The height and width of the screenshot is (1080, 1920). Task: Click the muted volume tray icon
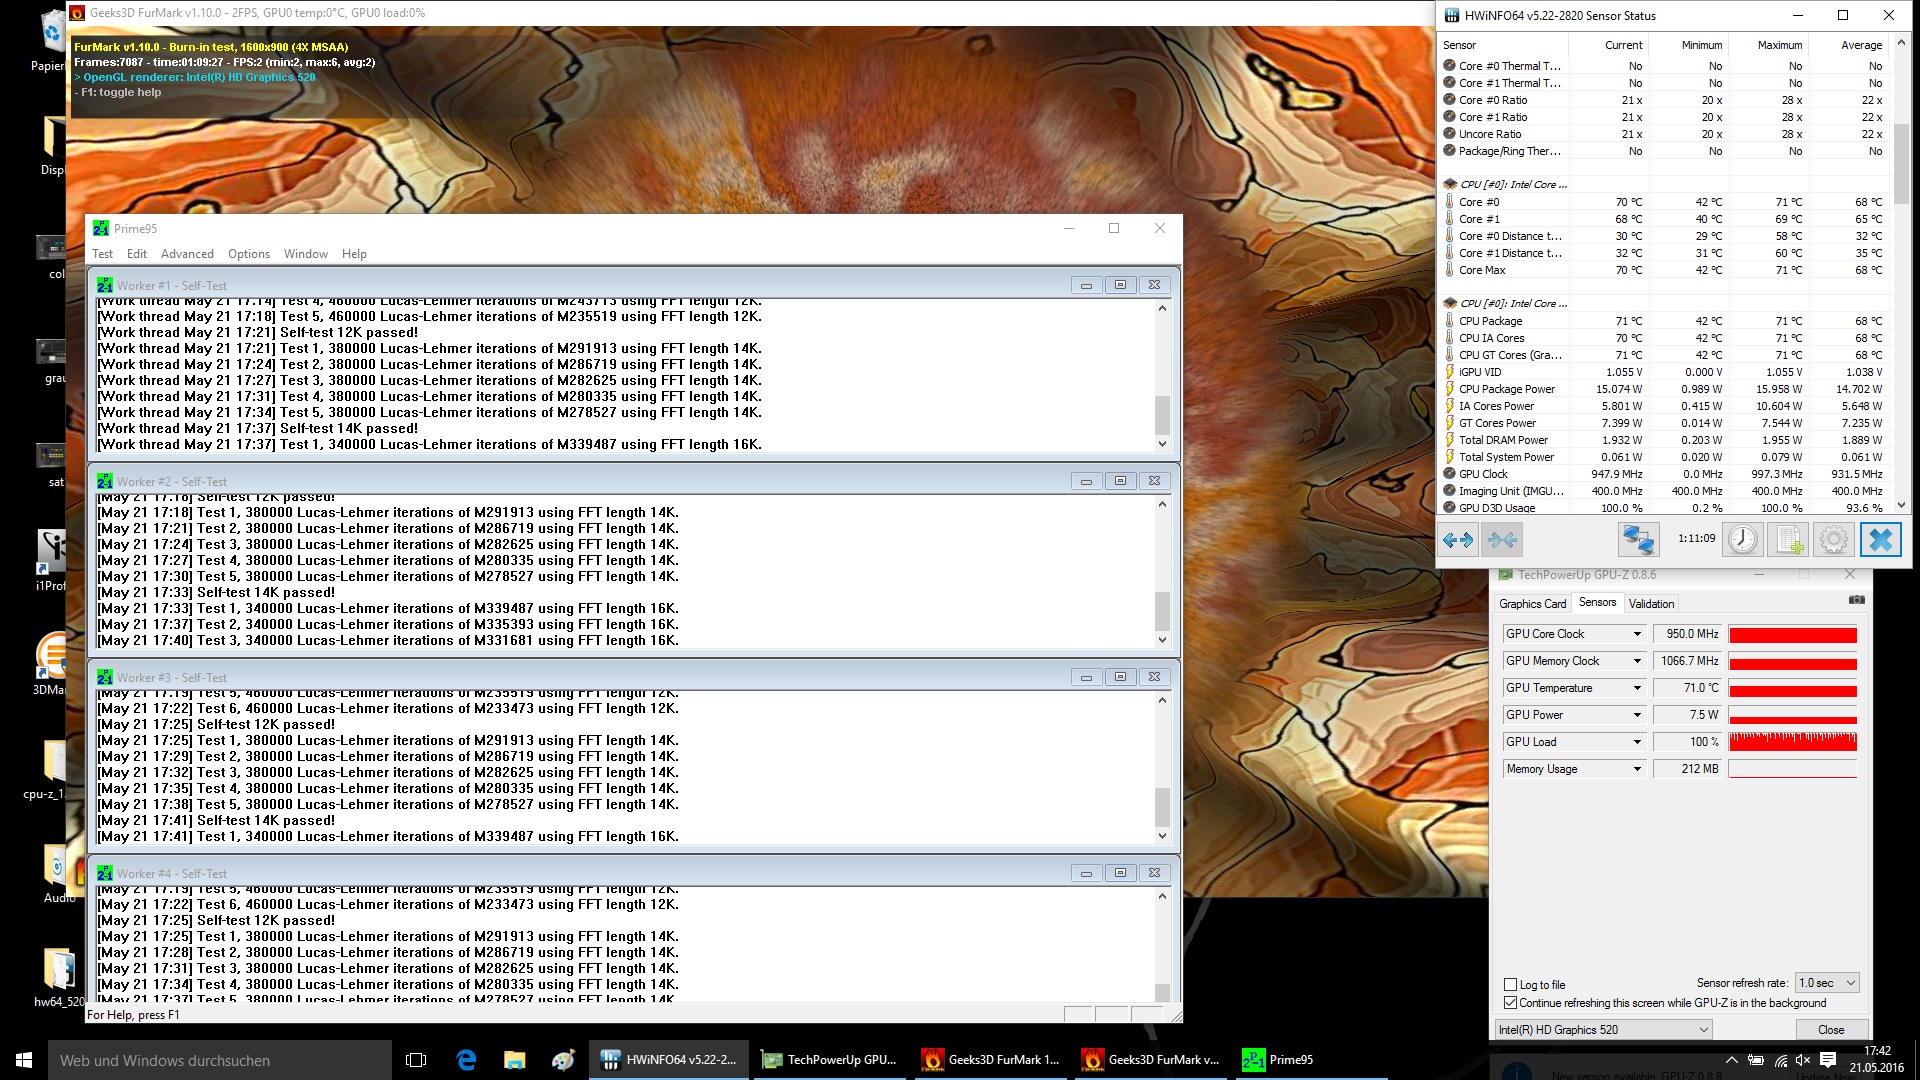pos(1803,1060)
